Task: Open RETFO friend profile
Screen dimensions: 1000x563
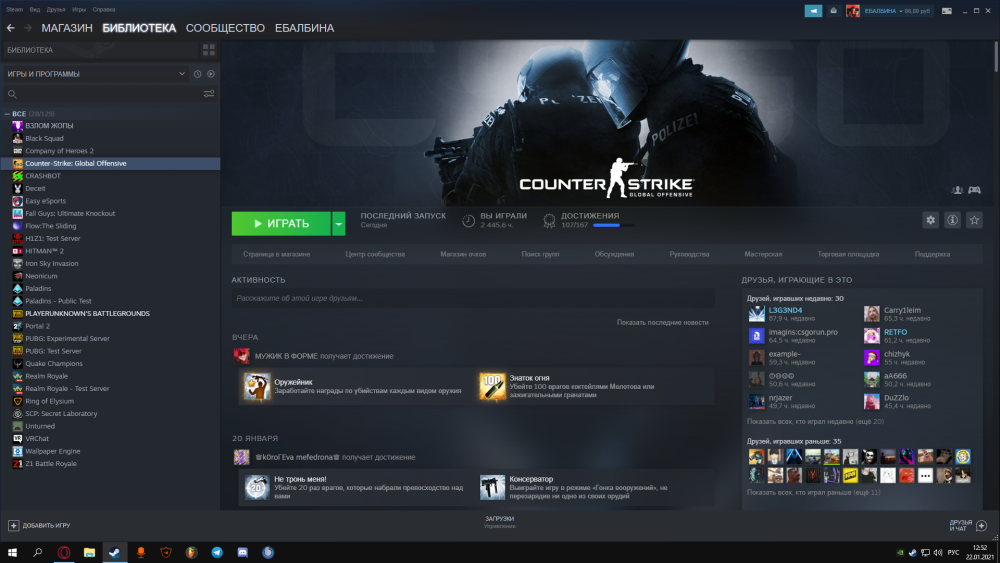Action: pyautogui.click(x=895, y=332)
